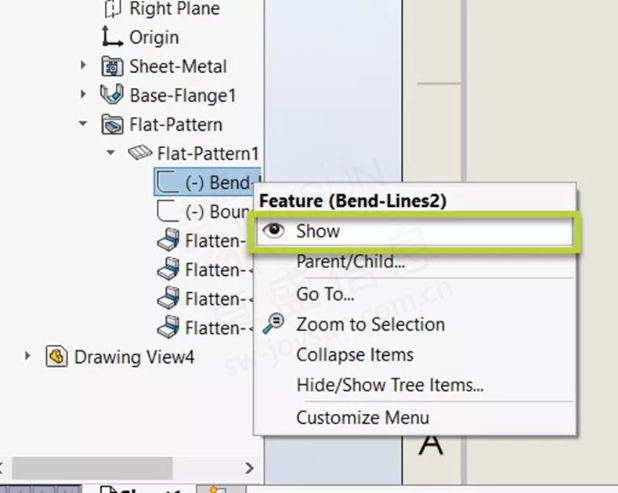Click the Flat-Pattern folder icon
Image resolution: width=618 pixels, height=493 pixels.
click(113, 125)
